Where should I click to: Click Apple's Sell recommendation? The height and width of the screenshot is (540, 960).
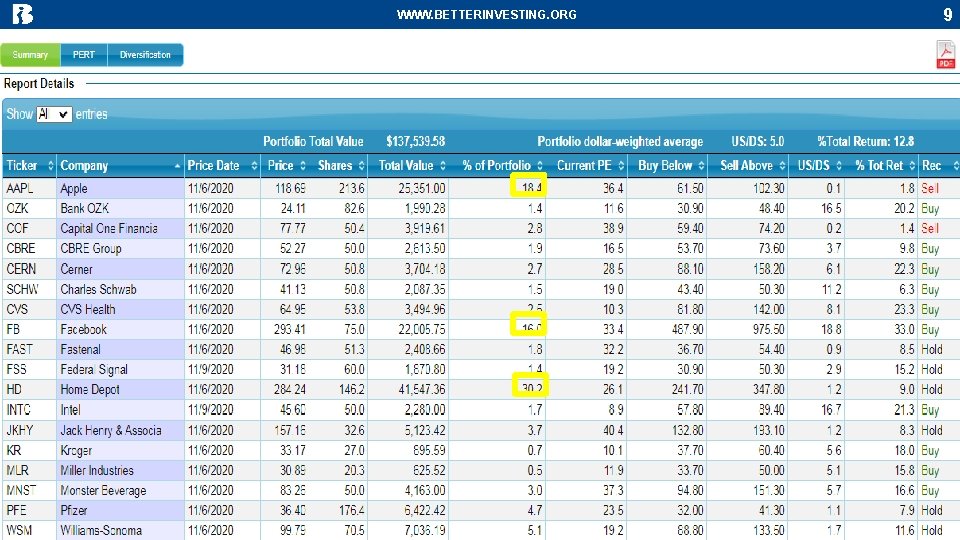pyautogui.click(x=930, y=189)
